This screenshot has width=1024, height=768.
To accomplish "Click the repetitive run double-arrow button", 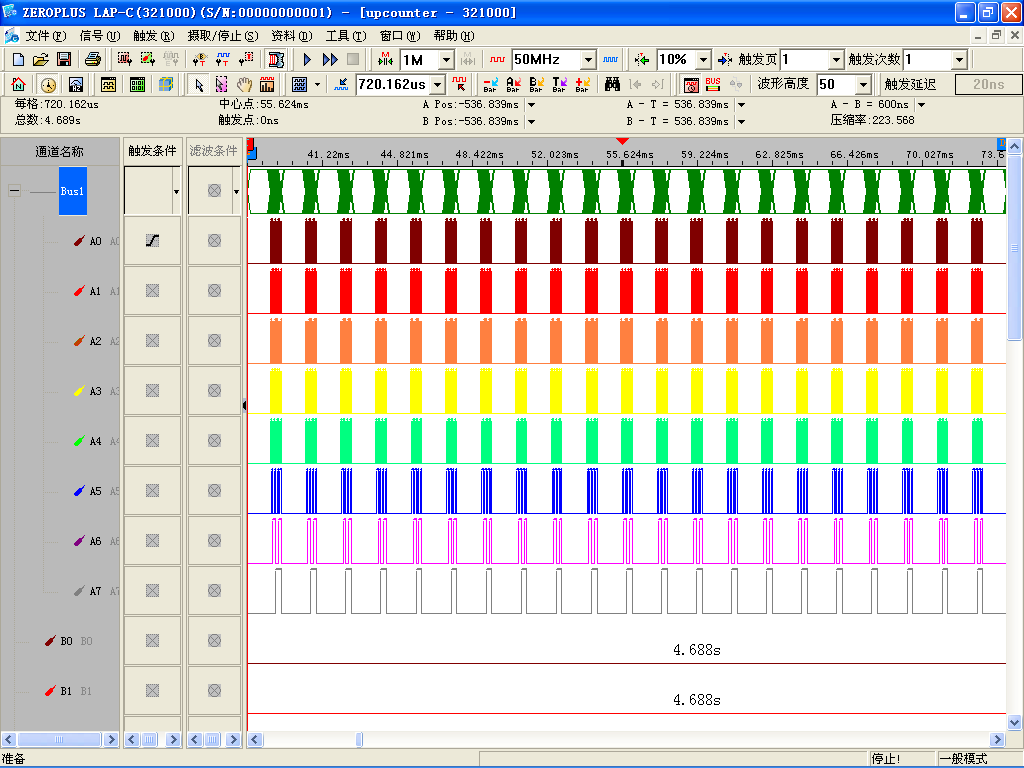I will click(330, 60).
